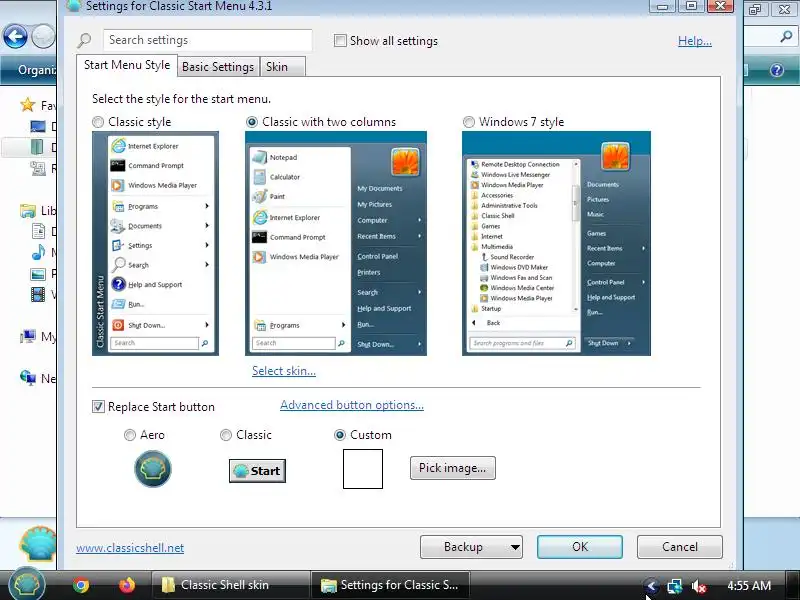Choose the Custom button radio option
800x600 pixels.
[339, 435]
